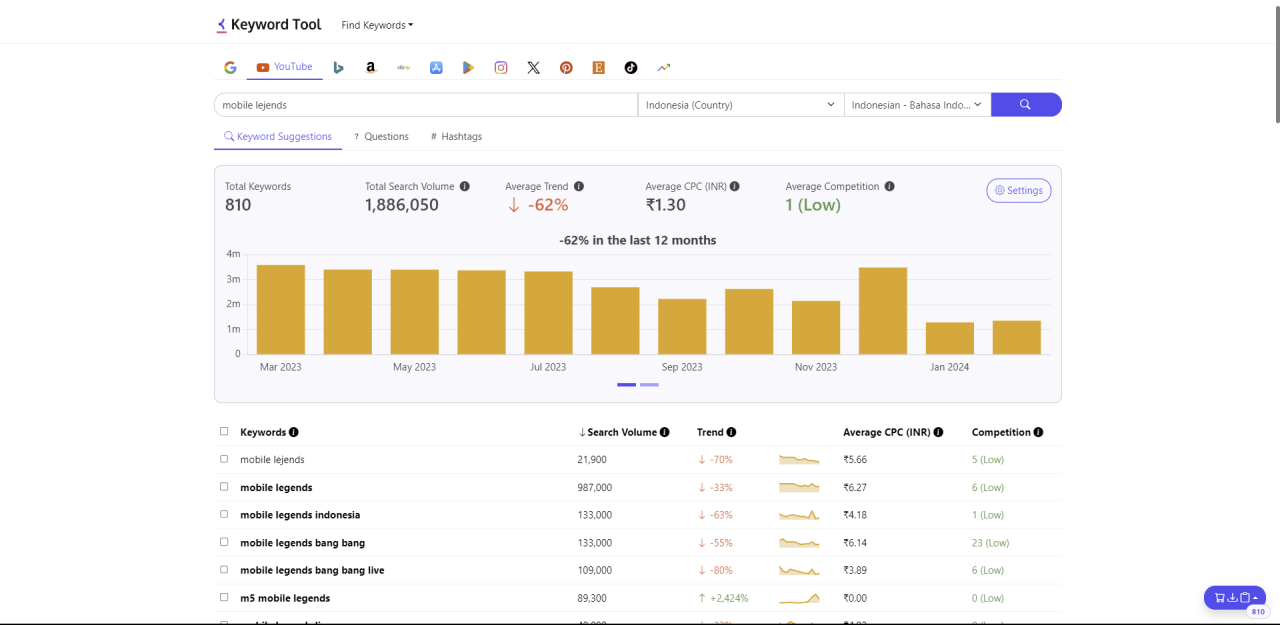This screenshot has height=625, width=1280.
Task: Open the Settings button in stats panel
Action: 1018,191
